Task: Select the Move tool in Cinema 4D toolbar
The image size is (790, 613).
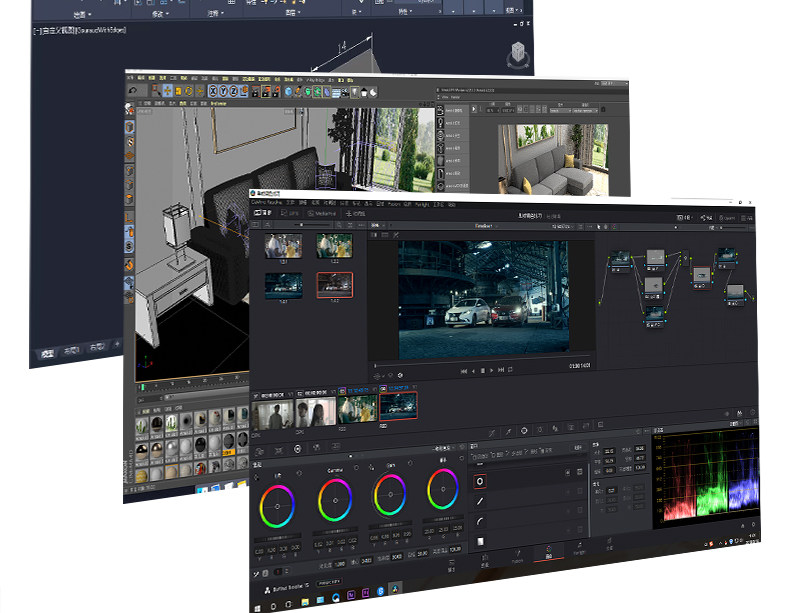Action: (x=167, y=91)
